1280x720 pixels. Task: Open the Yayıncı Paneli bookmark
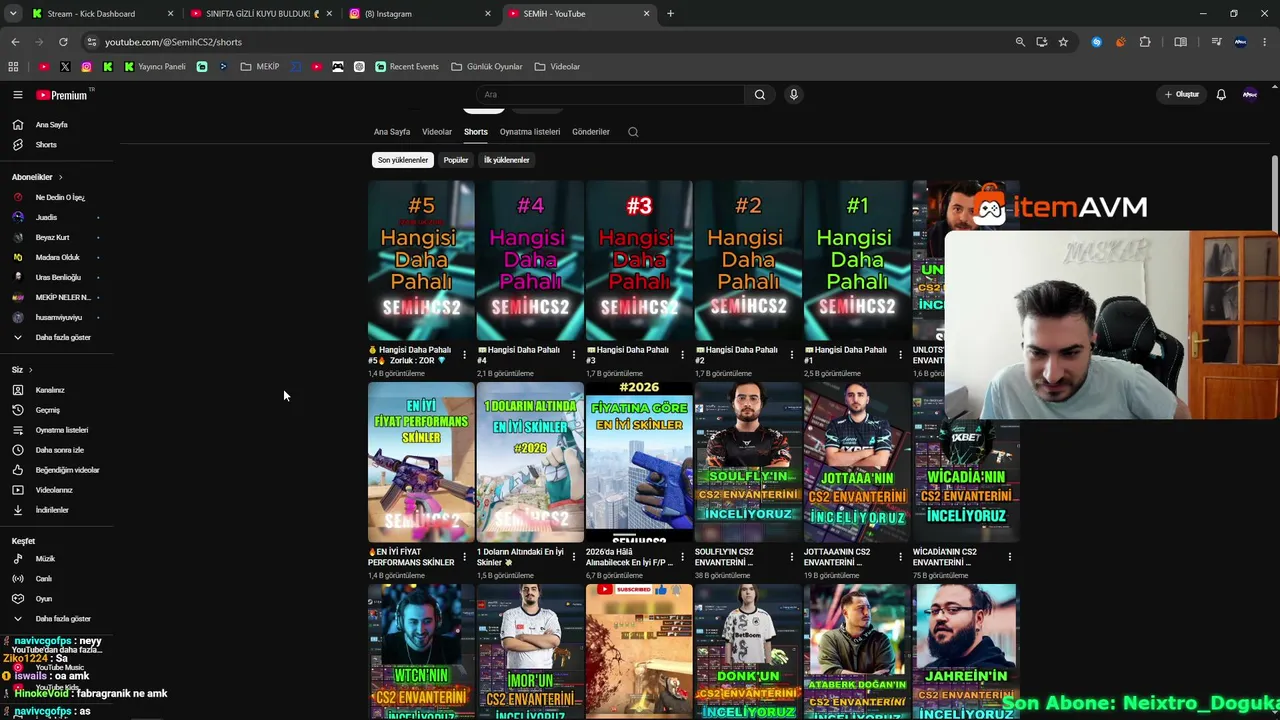tap(155, 67)
